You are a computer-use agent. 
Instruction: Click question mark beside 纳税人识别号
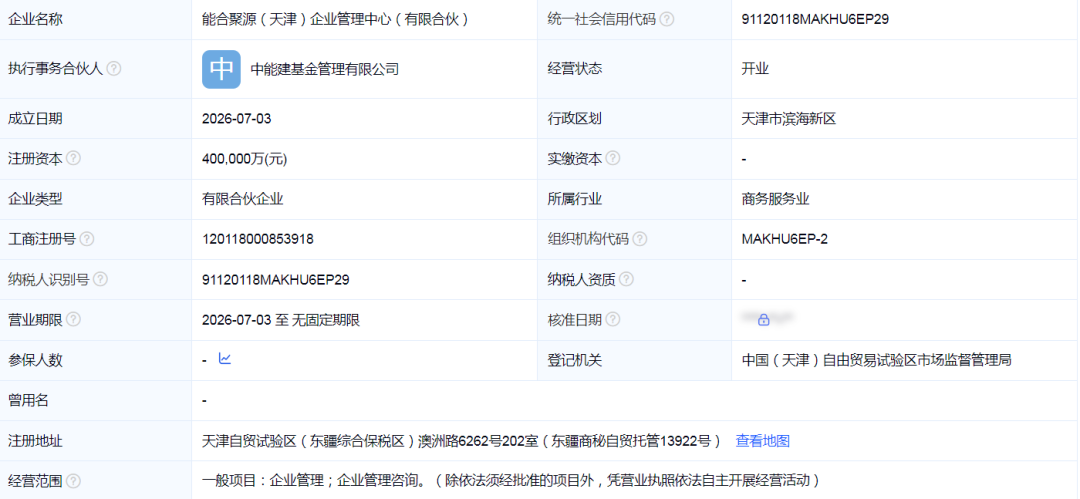coord(101,279)
